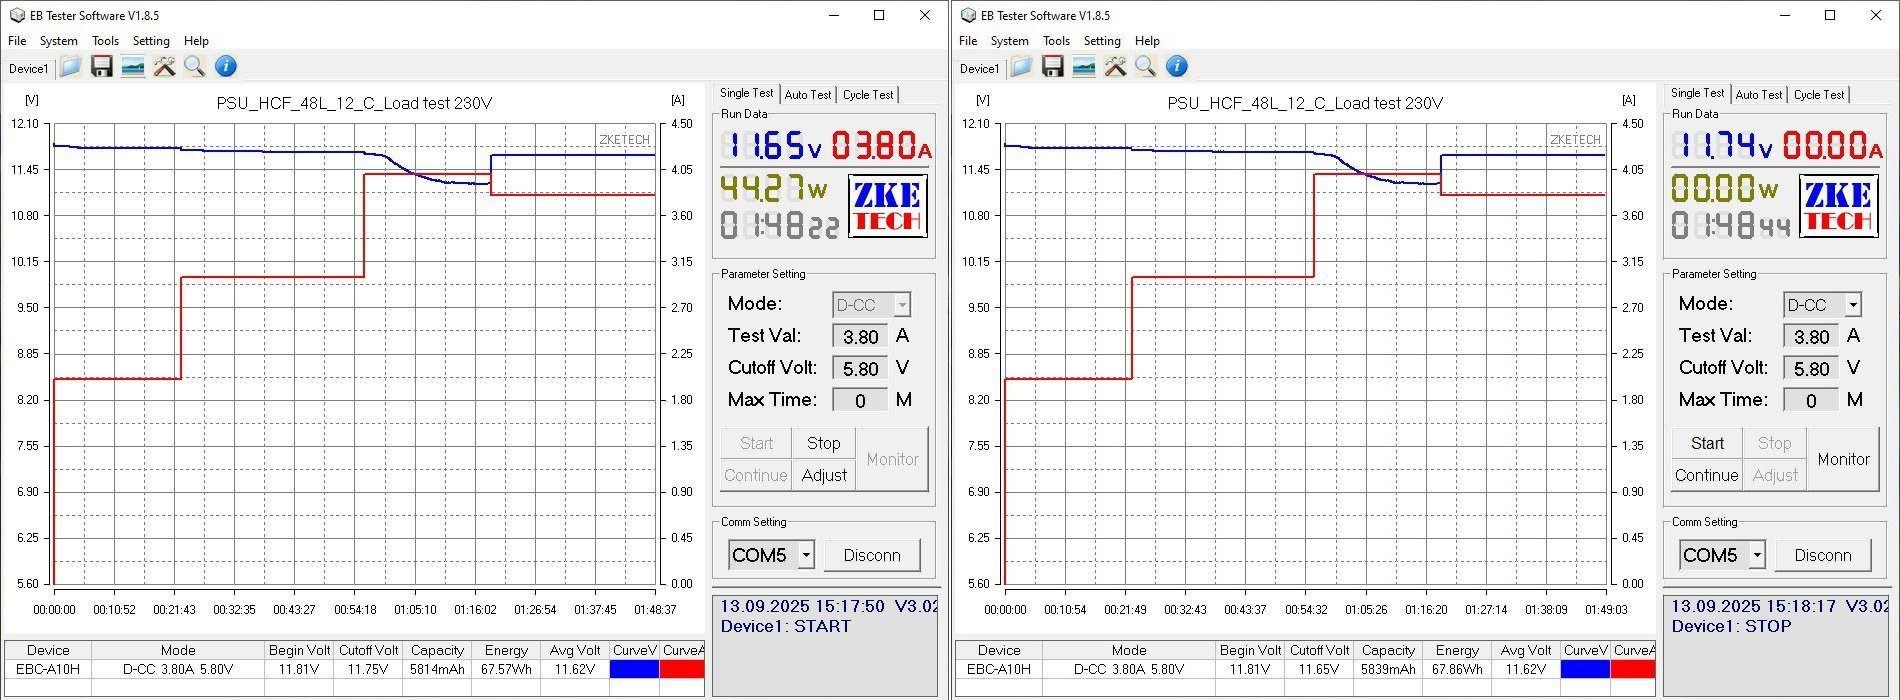This screenshot has width=1900, height=700.
Task: Click the floppy disk save icon in right window
Action: 1052,67
